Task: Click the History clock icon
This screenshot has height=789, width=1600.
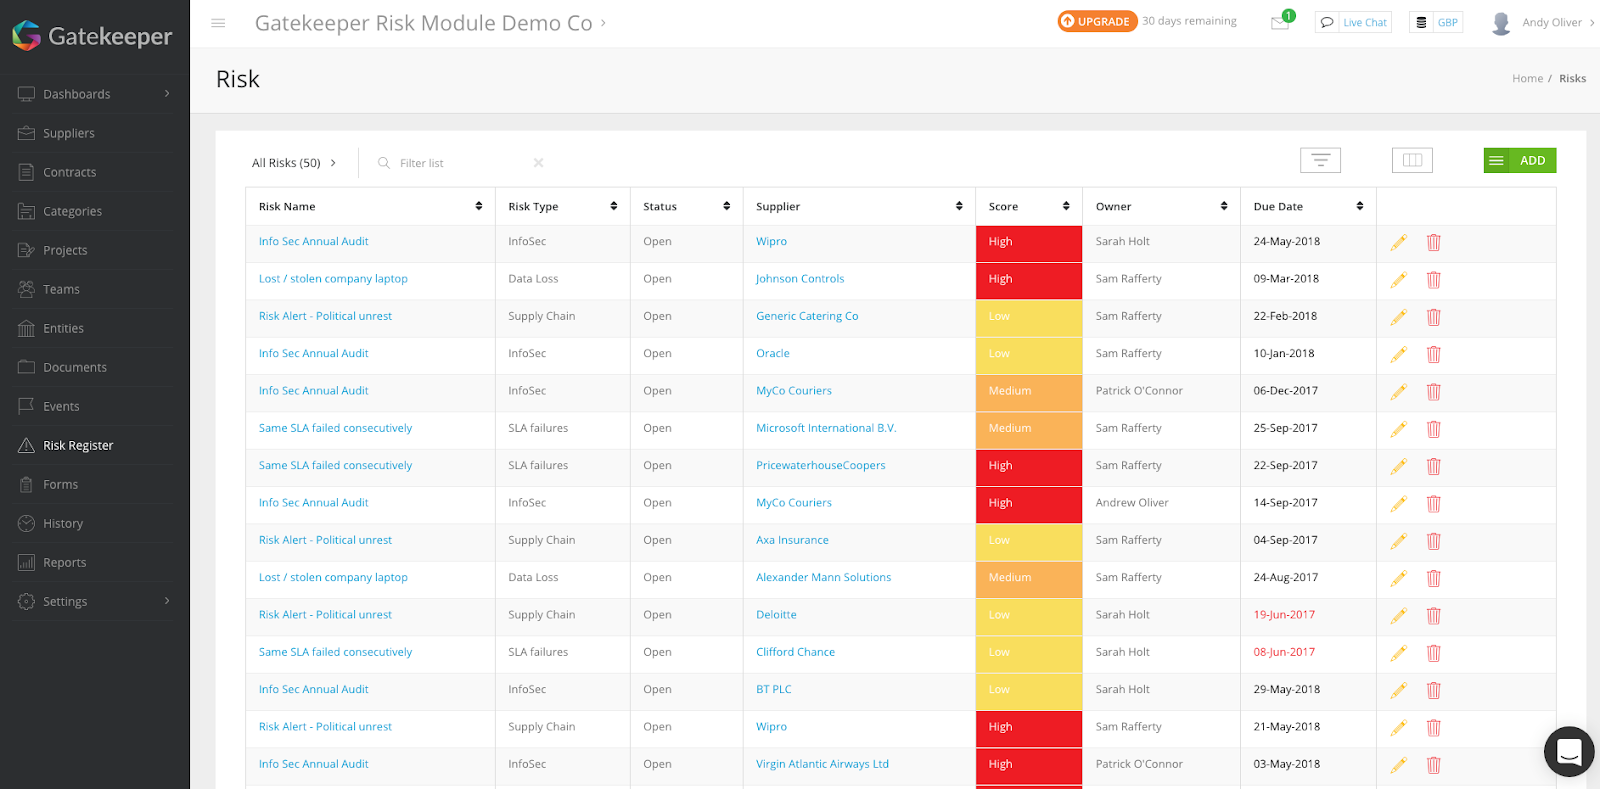Action: [26, 523]
